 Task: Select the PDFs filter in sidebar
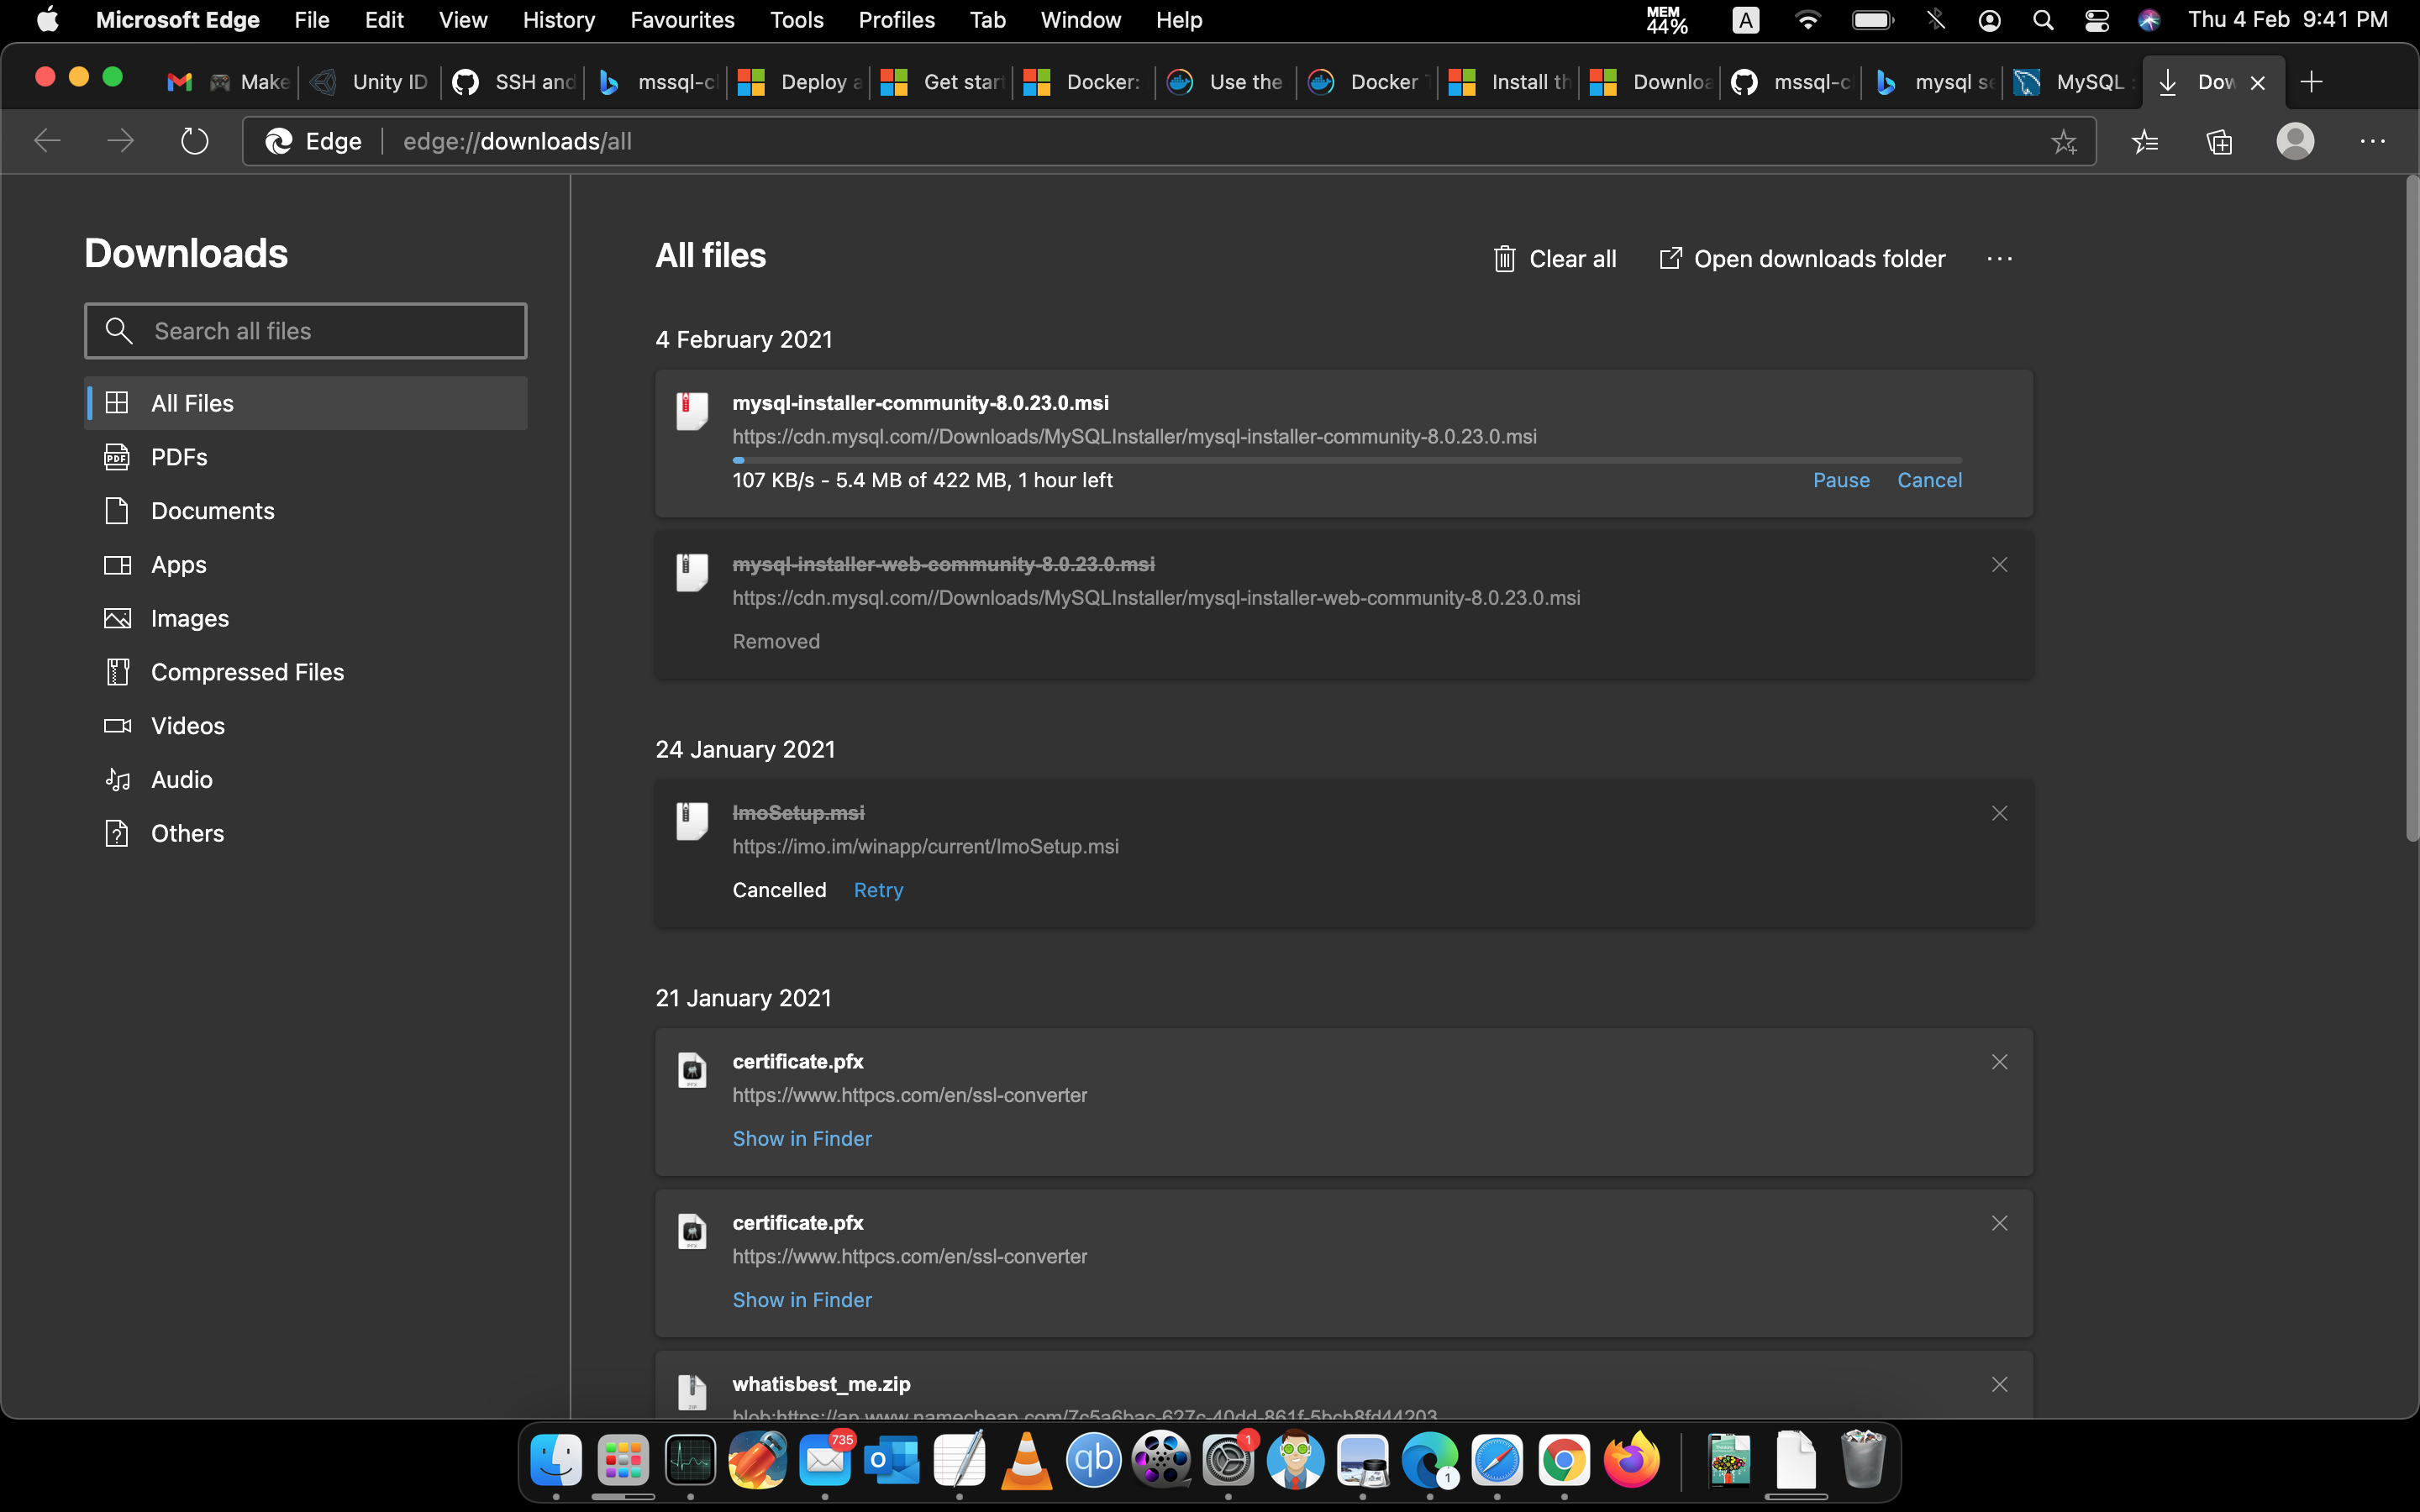coord(179,457)
